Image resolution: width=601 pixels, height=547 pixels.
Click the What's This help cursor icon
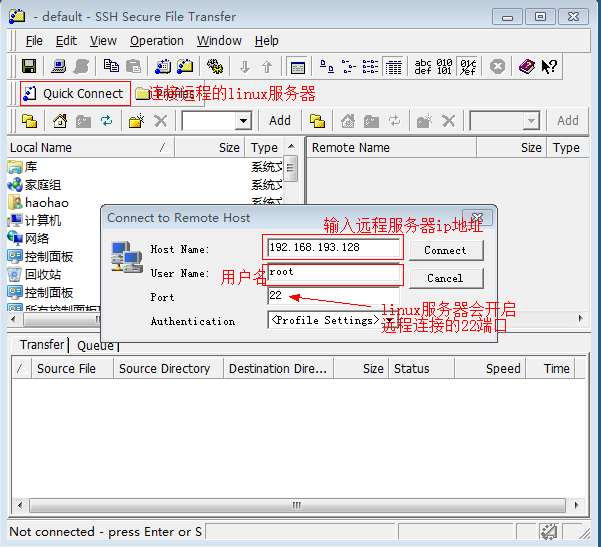point(549,67)
